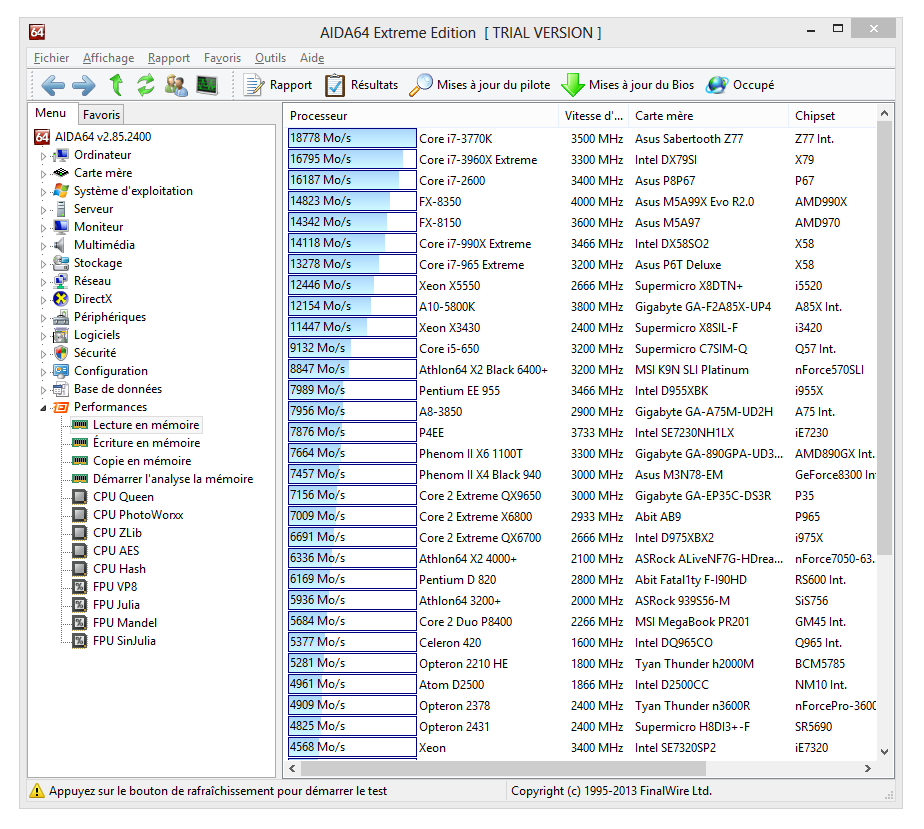Expand the Réseau node
Viewport: 924px width, 829px height.
pos(43,282)
